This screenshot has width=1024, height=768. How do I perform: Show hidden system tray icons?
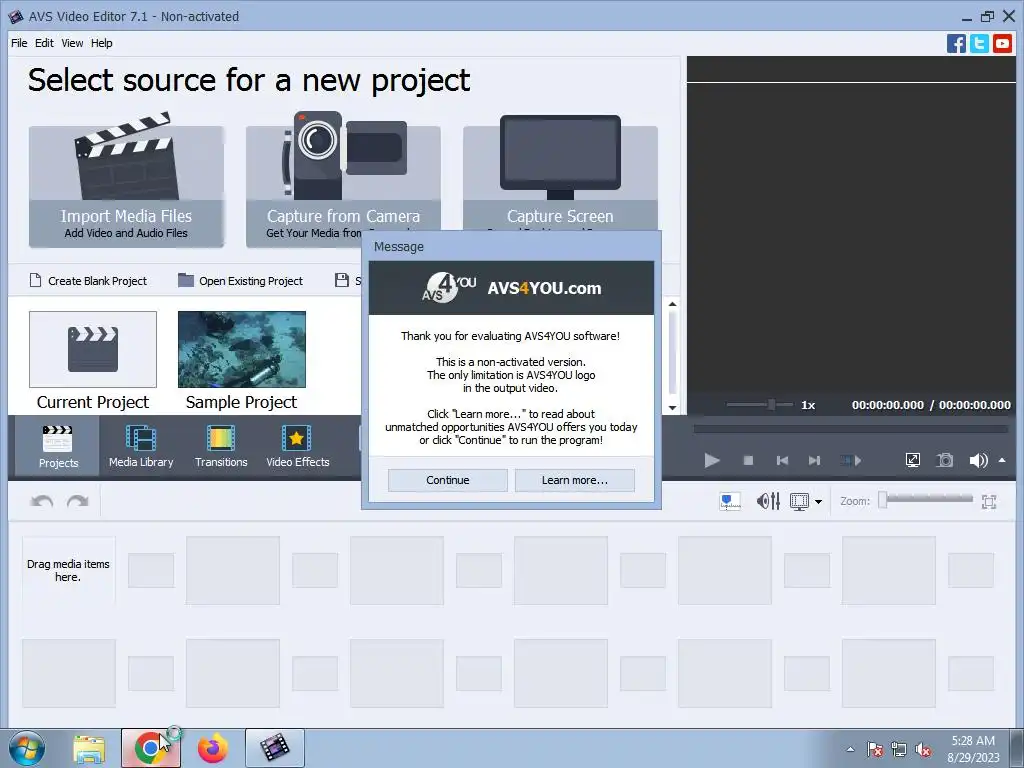pos(850,749)
